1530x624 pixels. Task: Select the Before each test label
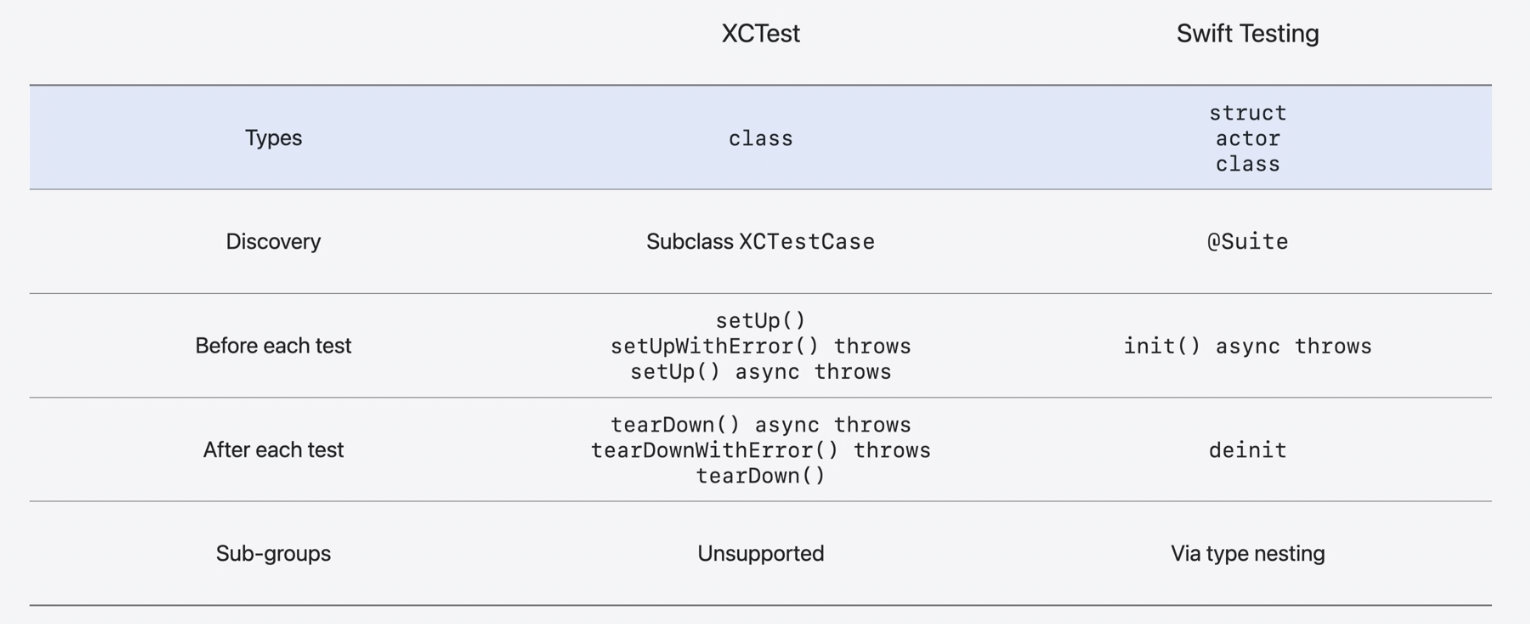pos(273,346)
